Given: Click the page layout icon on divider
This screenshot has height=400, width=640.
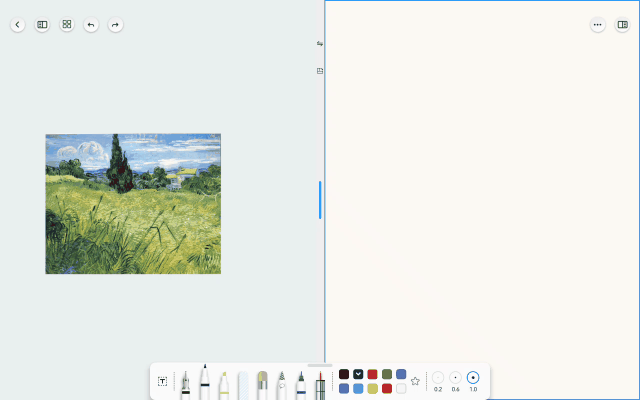Looking at the screenshot, I should point(320,71).
